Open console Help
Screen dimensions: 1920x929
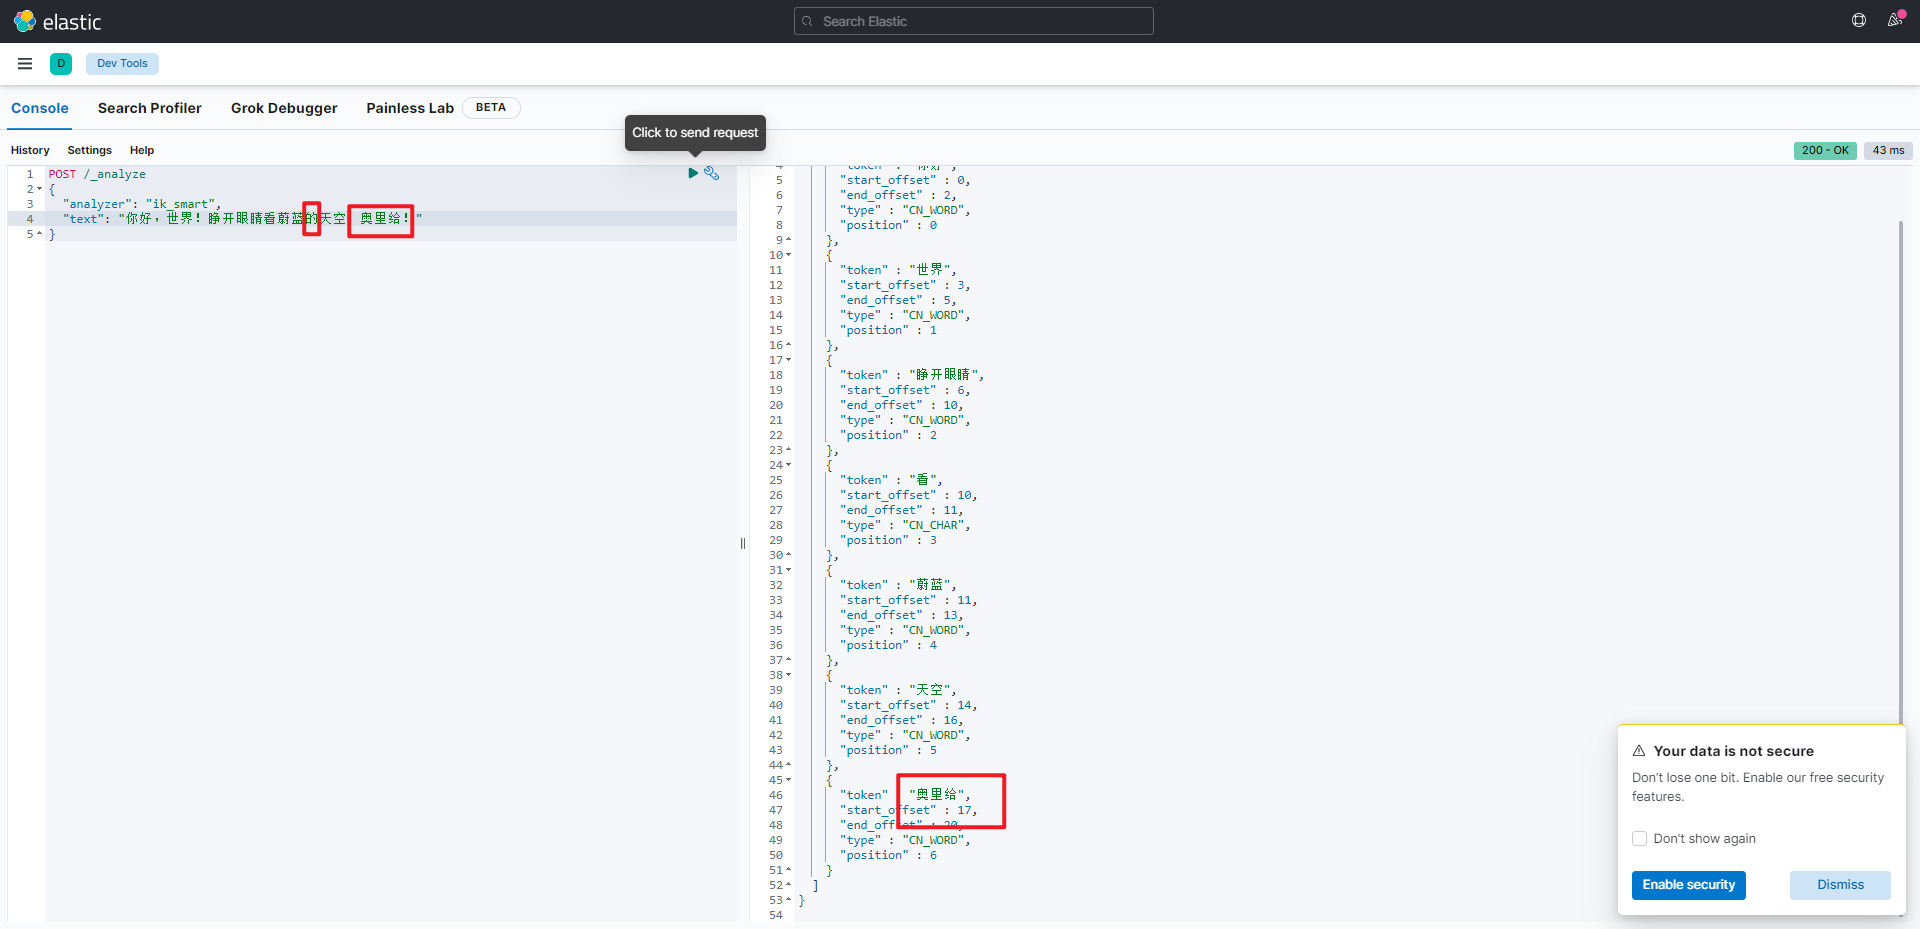[x=142, y=150]
